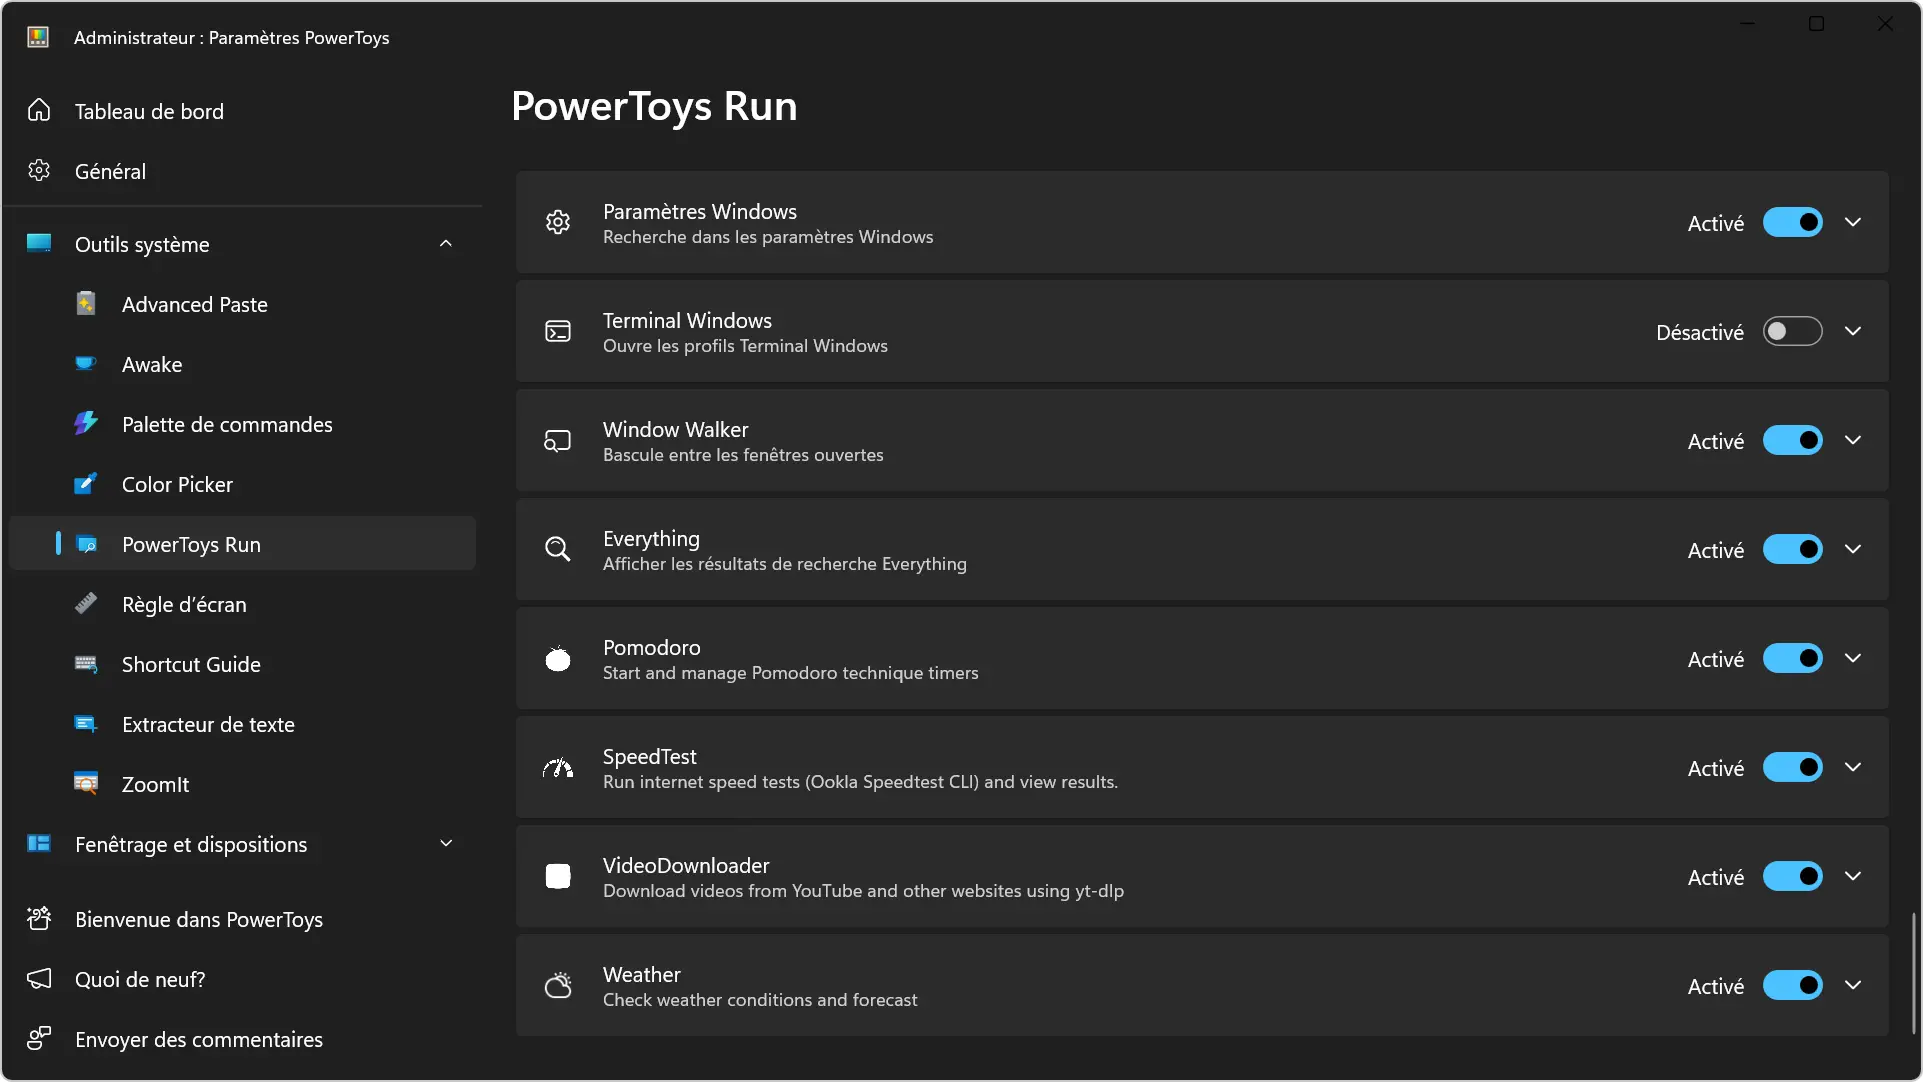Click the Awake coffee cup icon

tap(86, 363)
